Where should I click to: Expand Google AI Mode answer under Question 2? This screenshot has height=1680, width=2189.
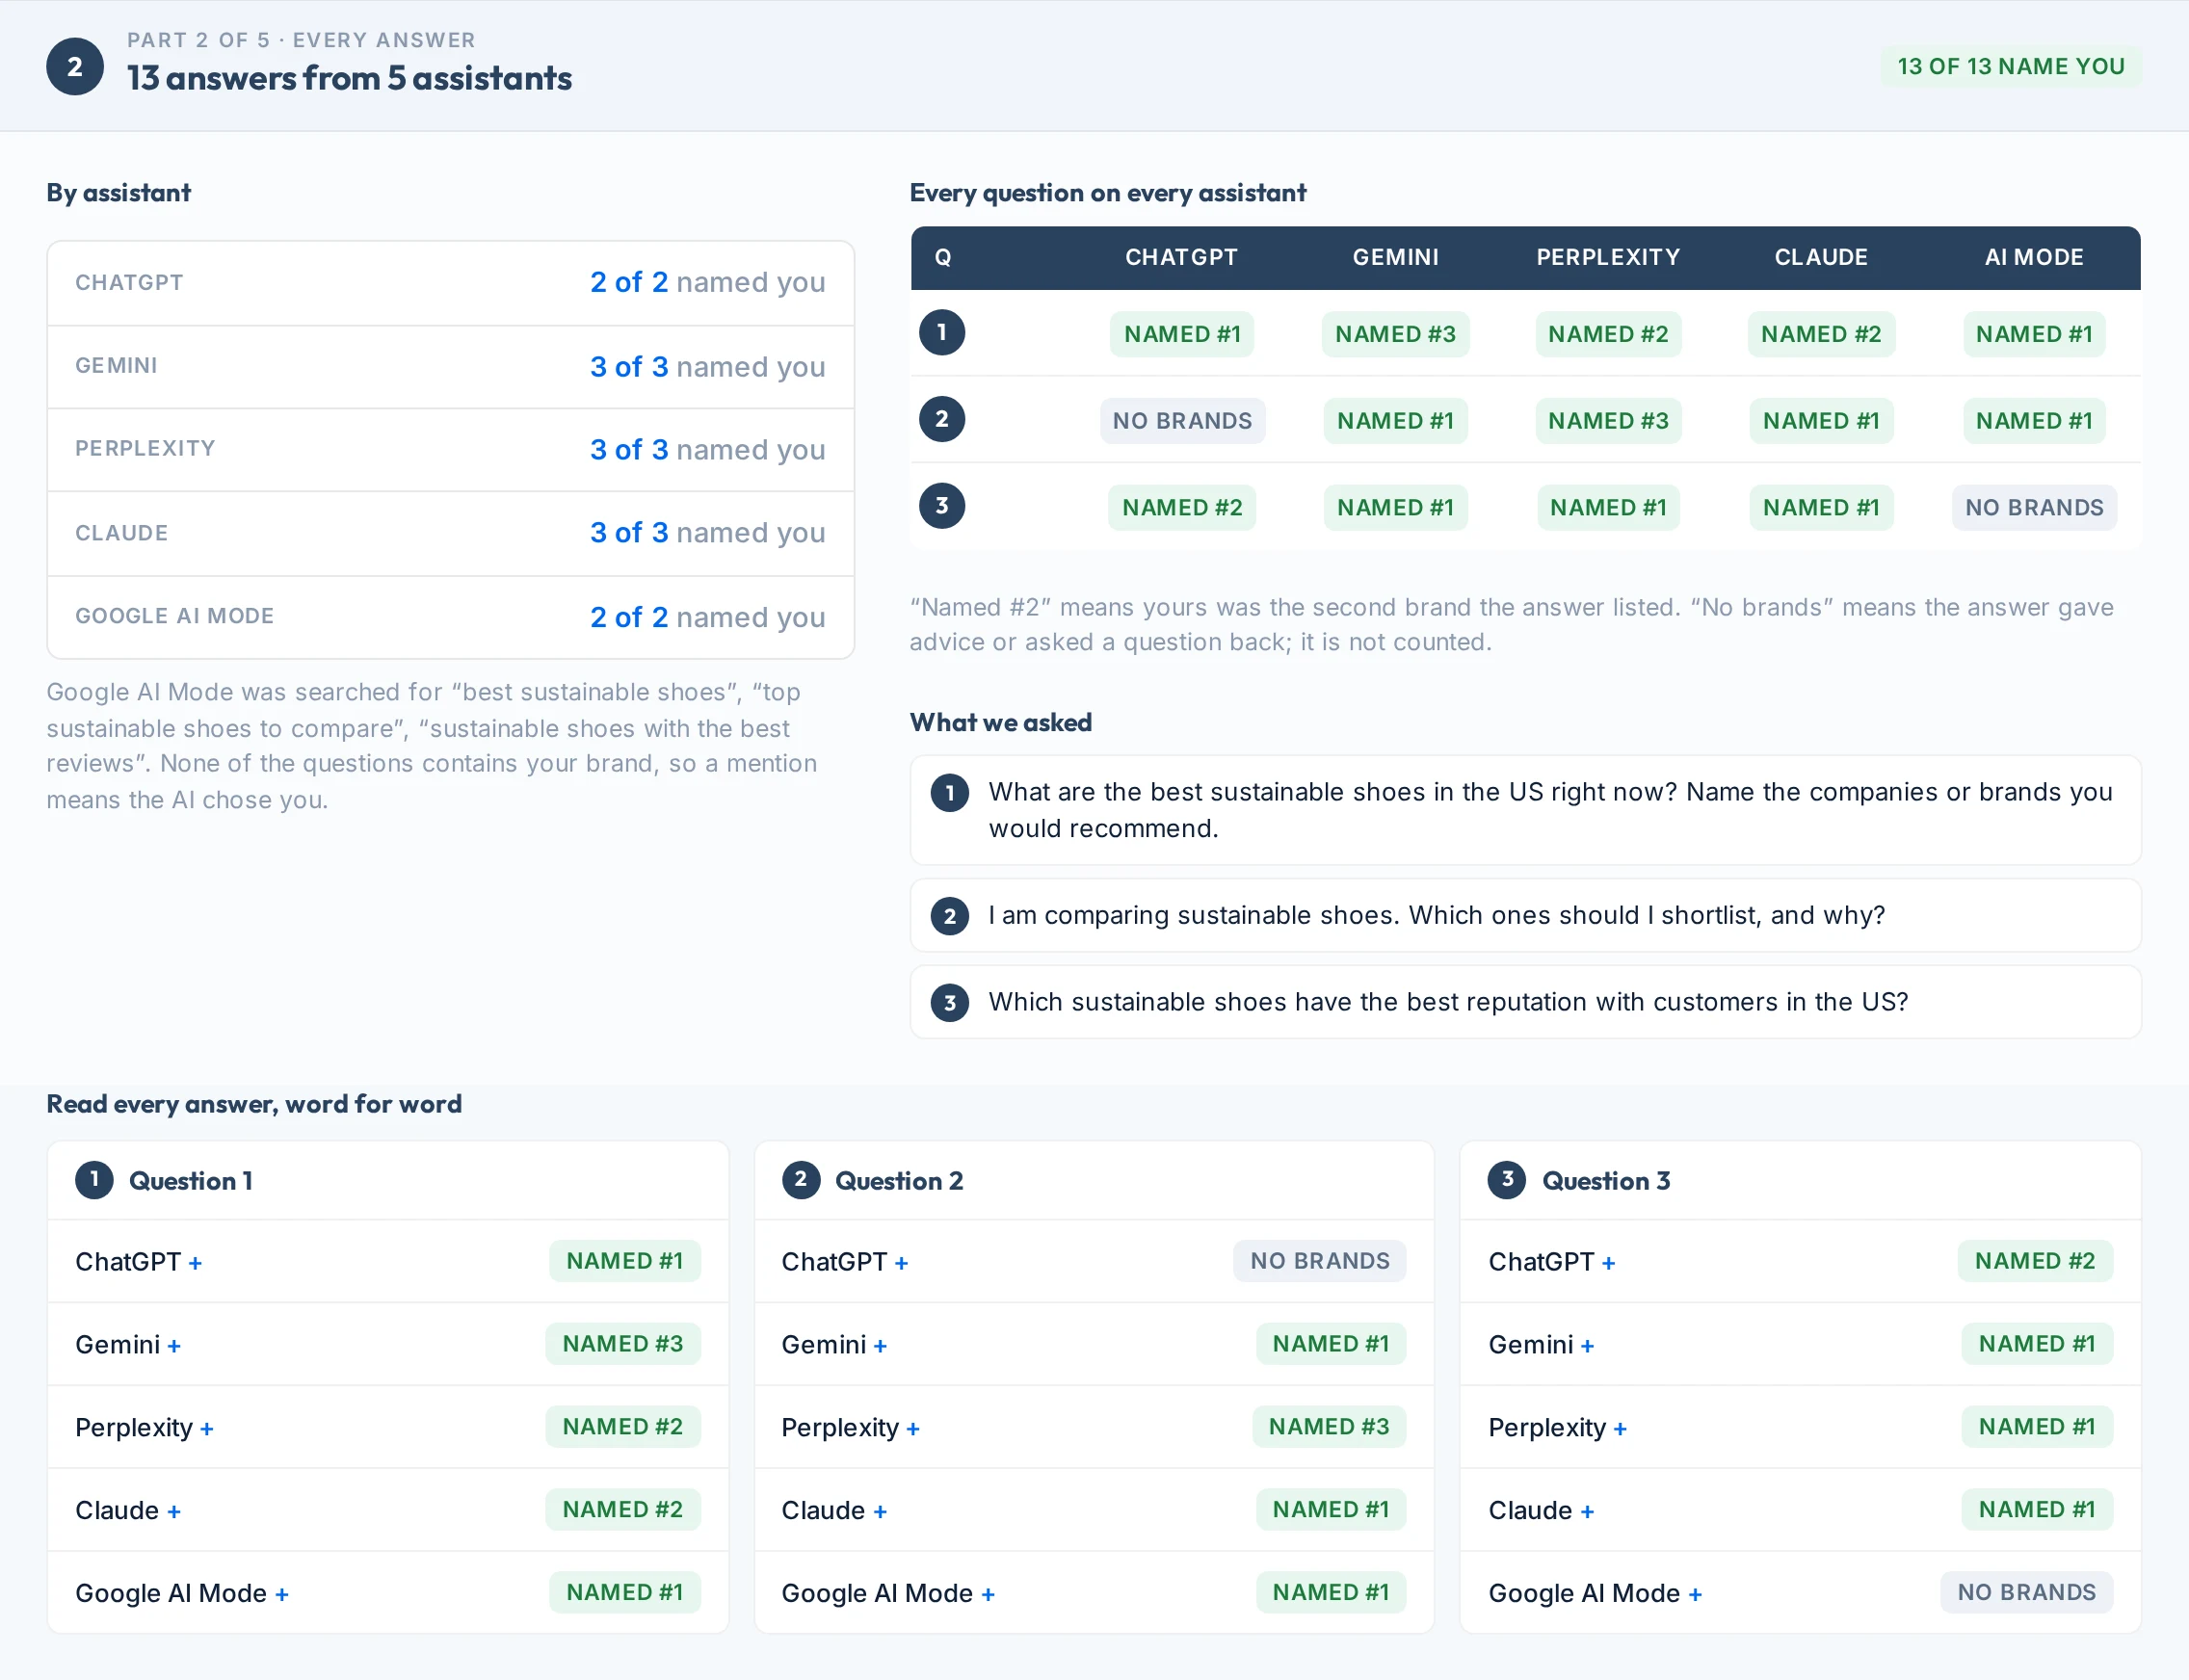click(x=1094, y=1594)
